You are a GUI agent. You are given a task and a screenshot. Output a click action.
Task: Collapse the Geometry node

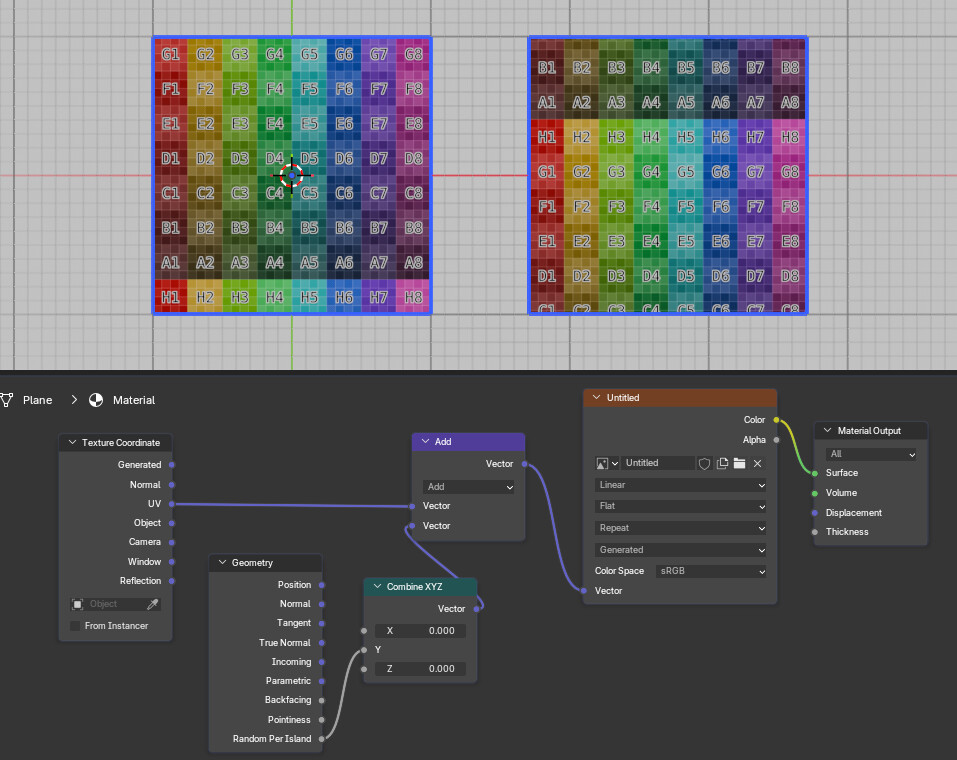[222, 562]
